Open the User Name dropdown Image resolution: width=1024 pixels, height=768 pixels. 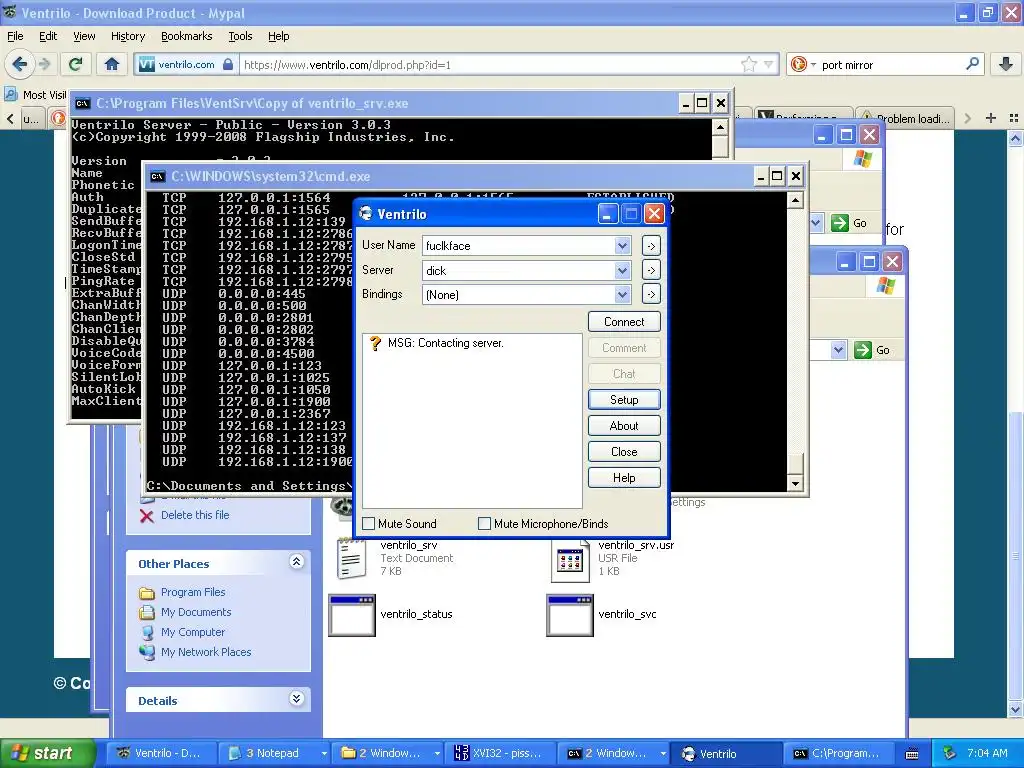pos(622,246)
